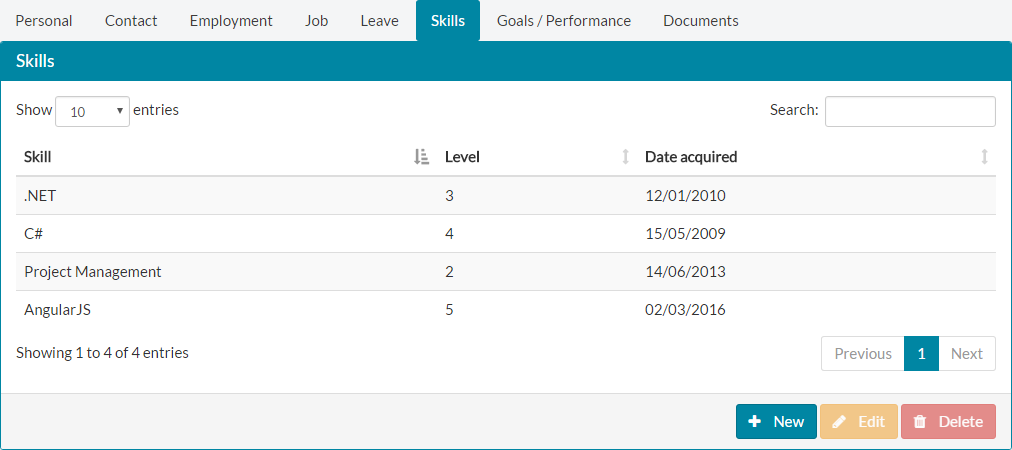1012x450 pixels.
Task: Focus the Search input field
Action: pos(910,111)
